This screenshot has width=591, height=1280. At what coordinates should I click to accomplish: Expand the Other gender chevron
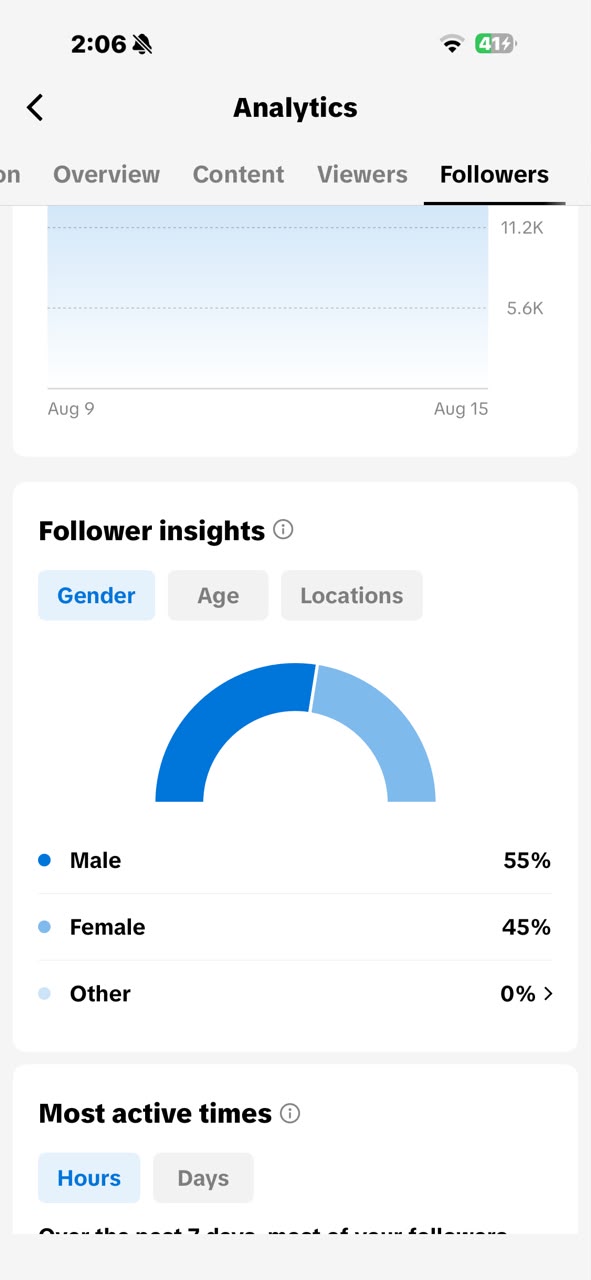548,993
